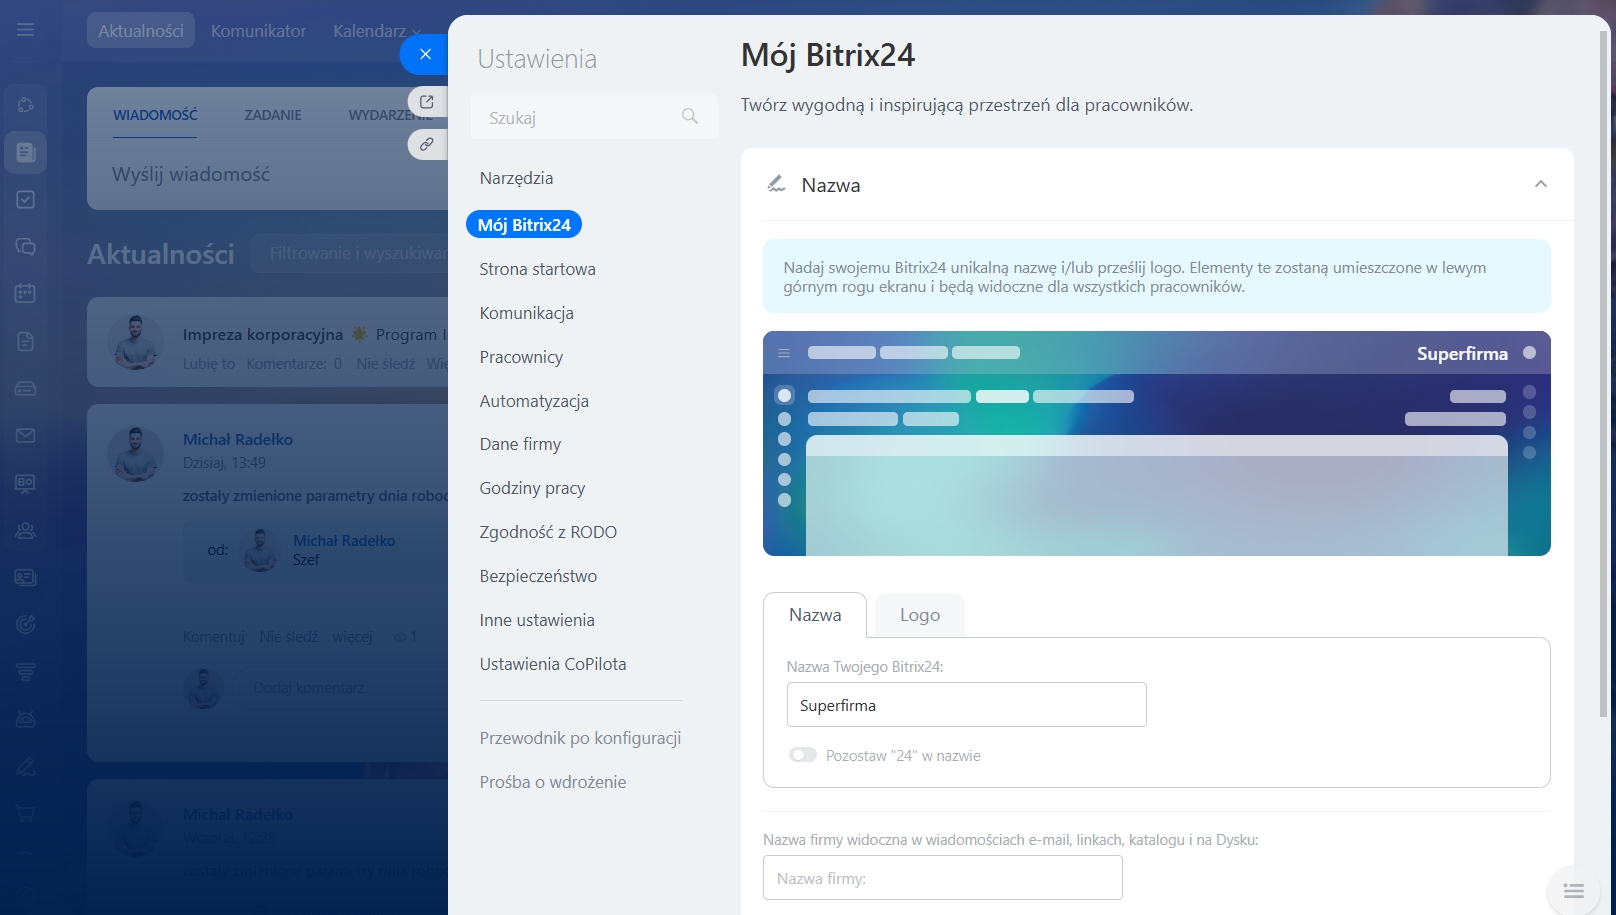The width and height of the screenshot is (1616, 915).
Task: Open the Impreza korporacyjna post title
Action: coord(263,334)
